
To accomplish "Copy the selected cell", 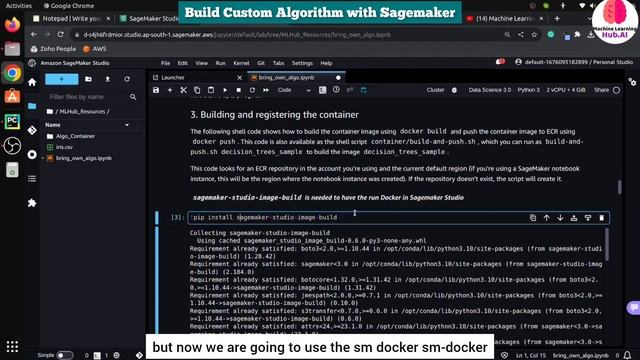I will point(197,90).
